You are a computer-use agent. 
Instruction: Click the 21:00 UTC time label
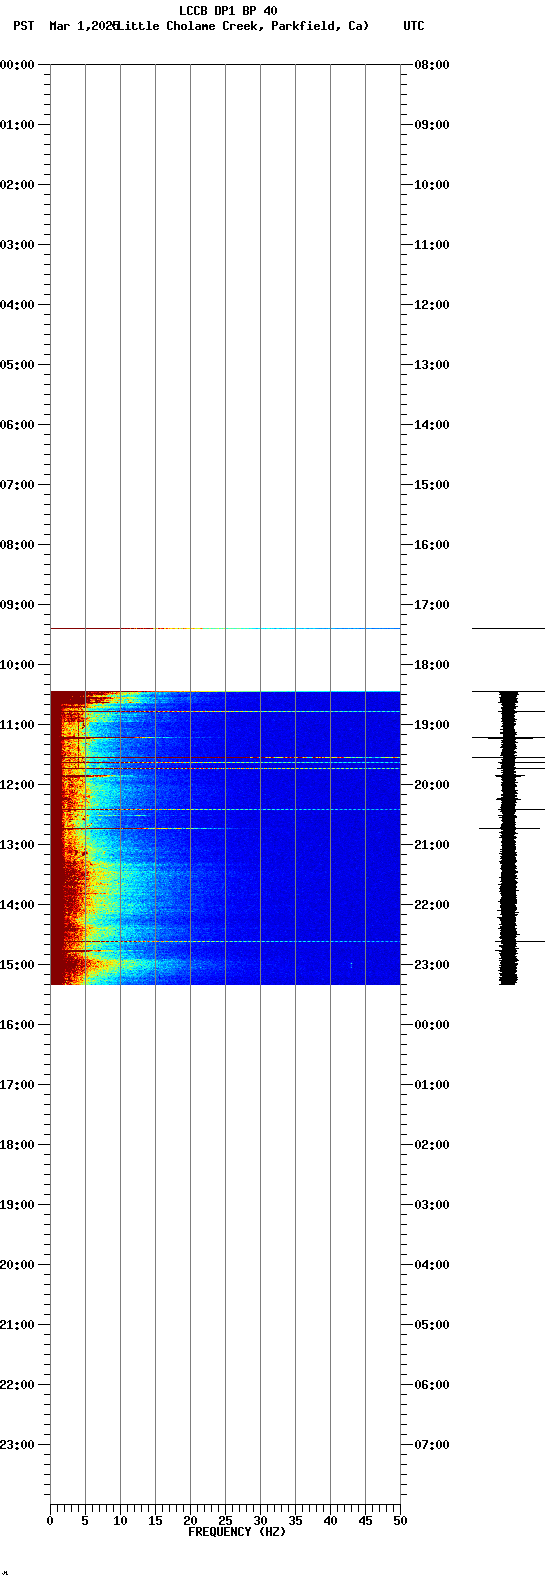click(432, 845)
